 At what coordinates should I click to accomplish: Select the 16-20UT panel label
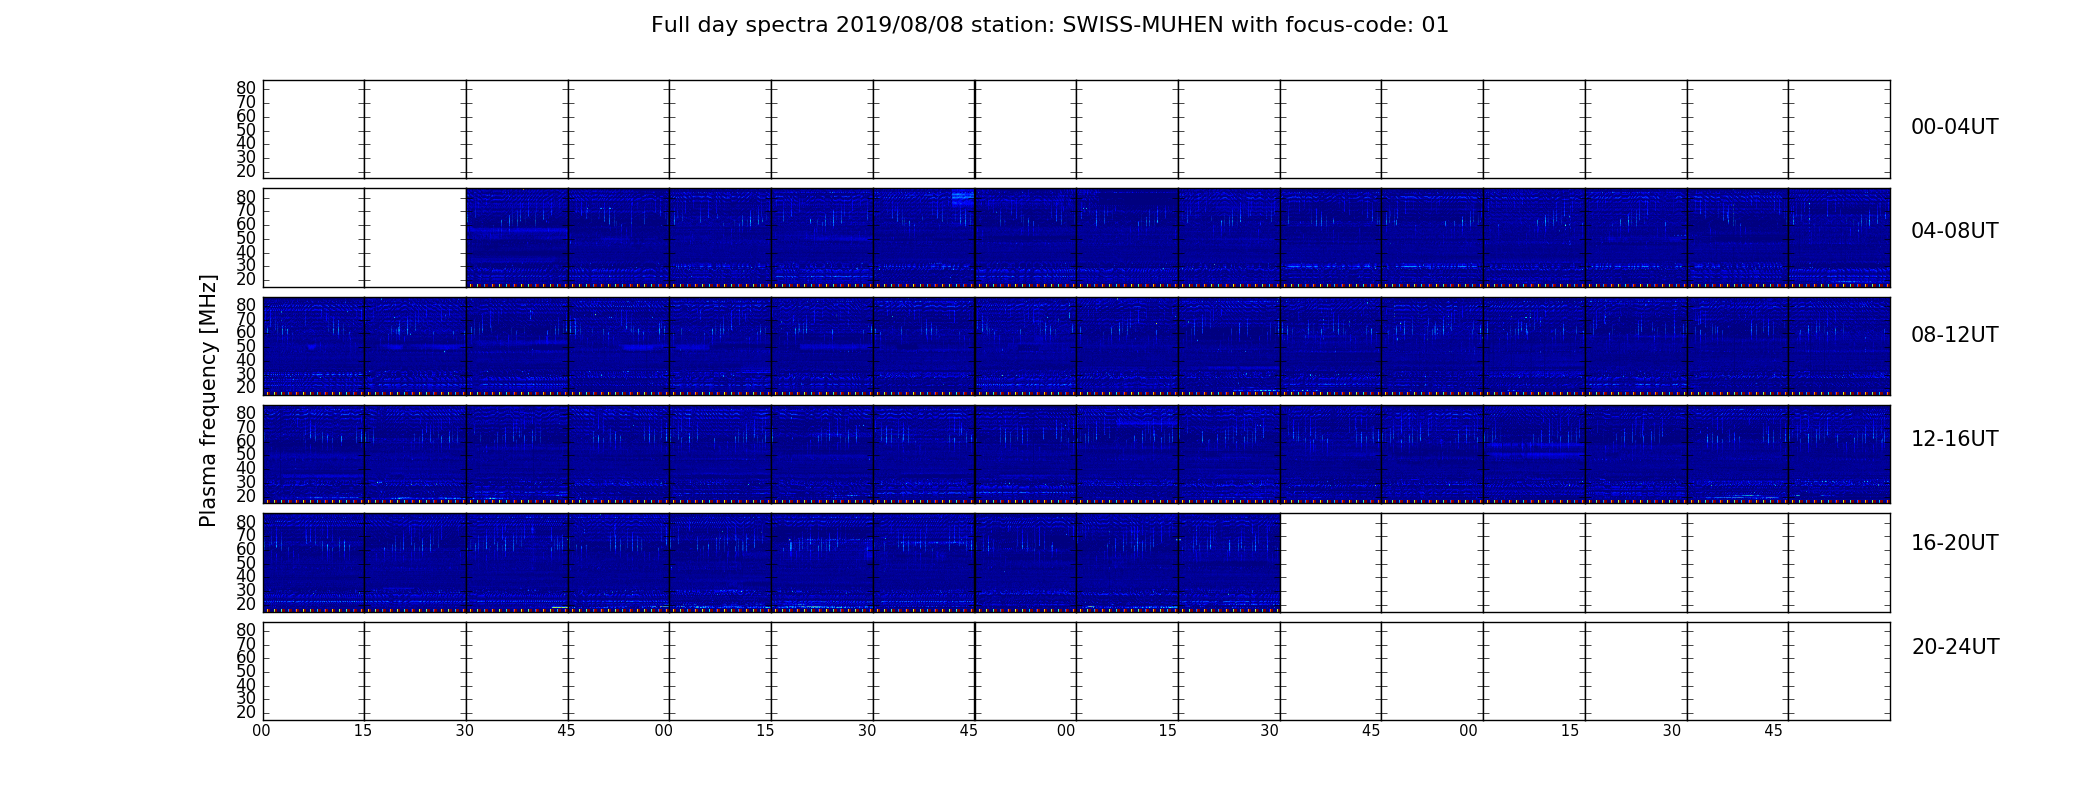[1954, 543]
